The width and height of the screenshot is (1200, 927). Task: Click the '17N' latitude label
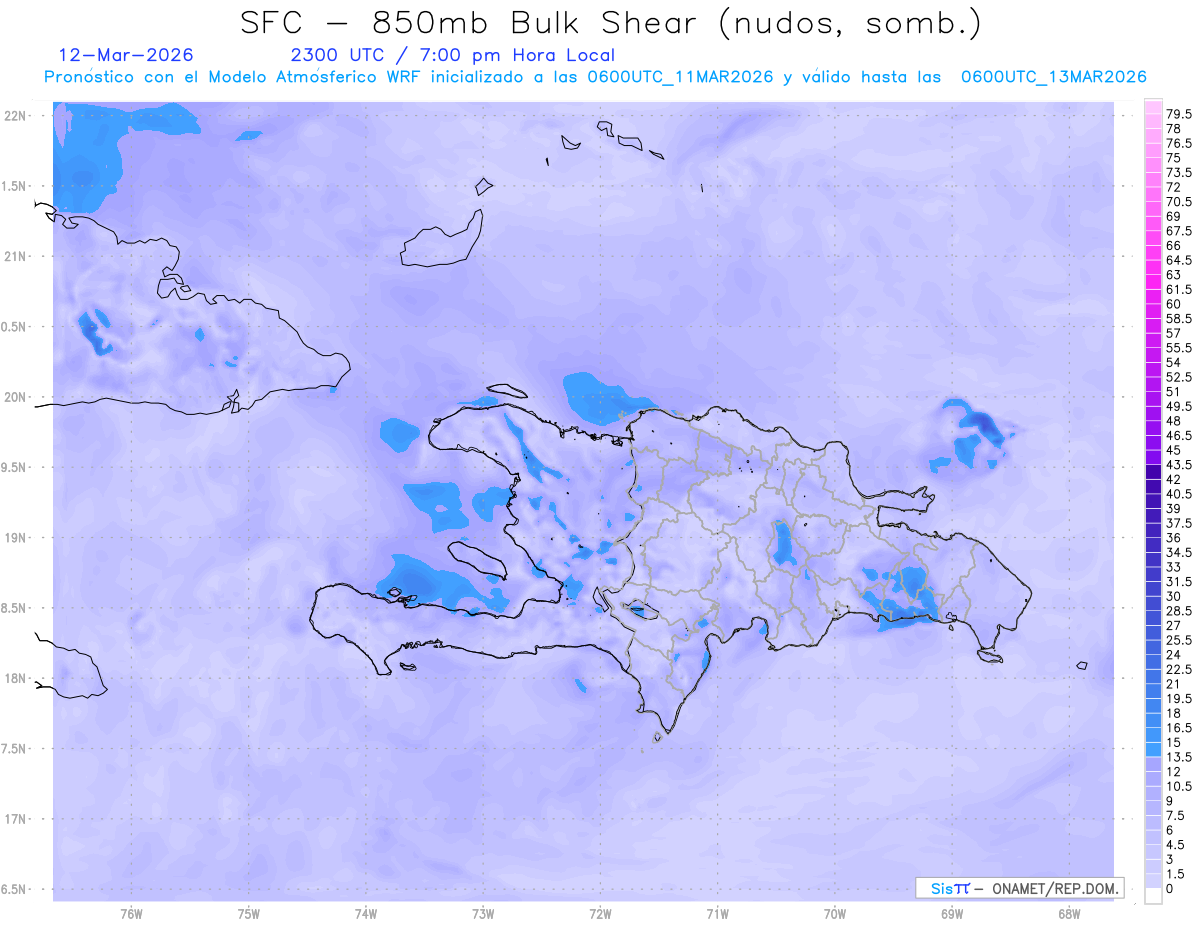(x=17, y=819)
